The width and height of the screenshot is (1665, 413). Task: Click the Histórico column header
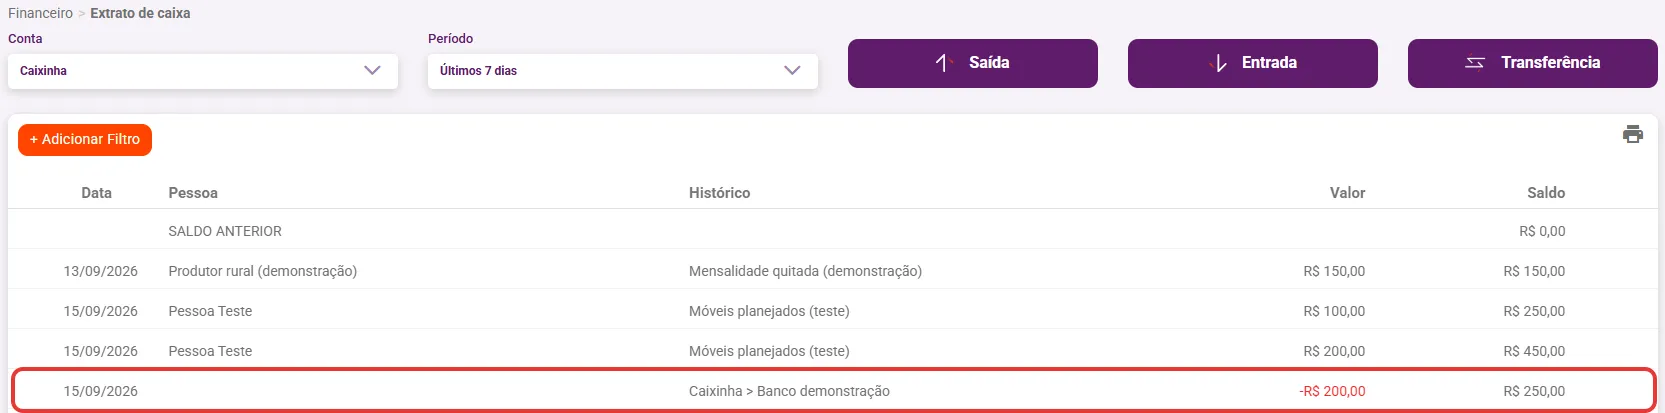coord(719,193)
